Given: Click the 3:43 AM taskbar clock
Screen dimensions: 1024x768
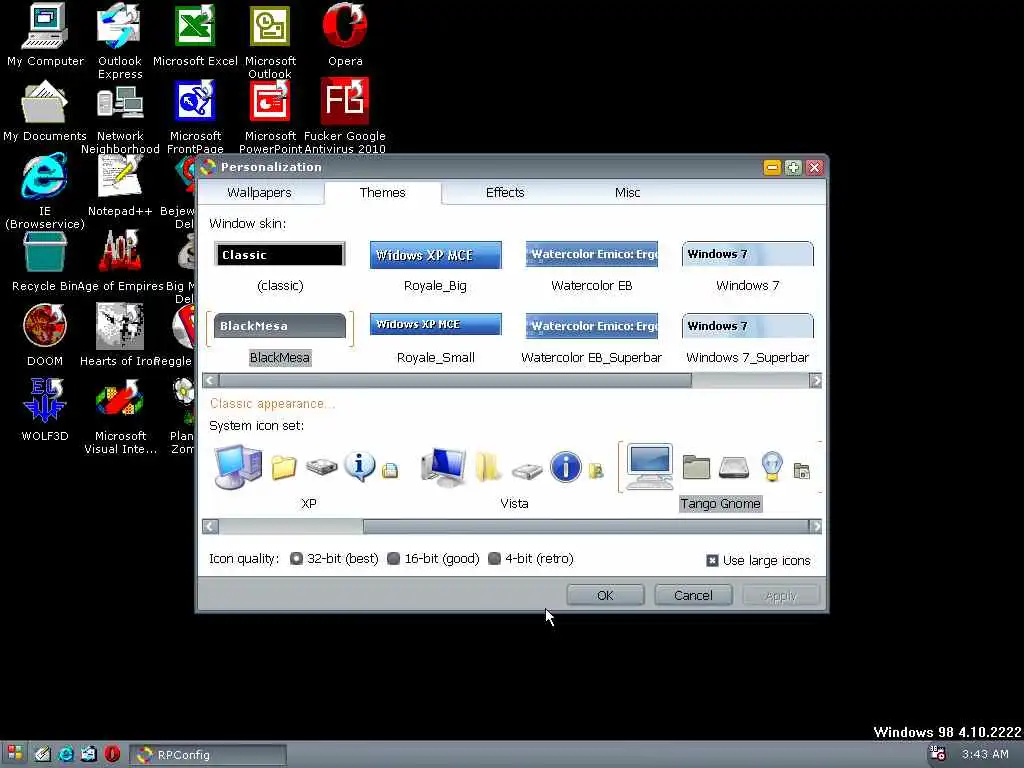Looking at the screenshot, I should point(985,754).
